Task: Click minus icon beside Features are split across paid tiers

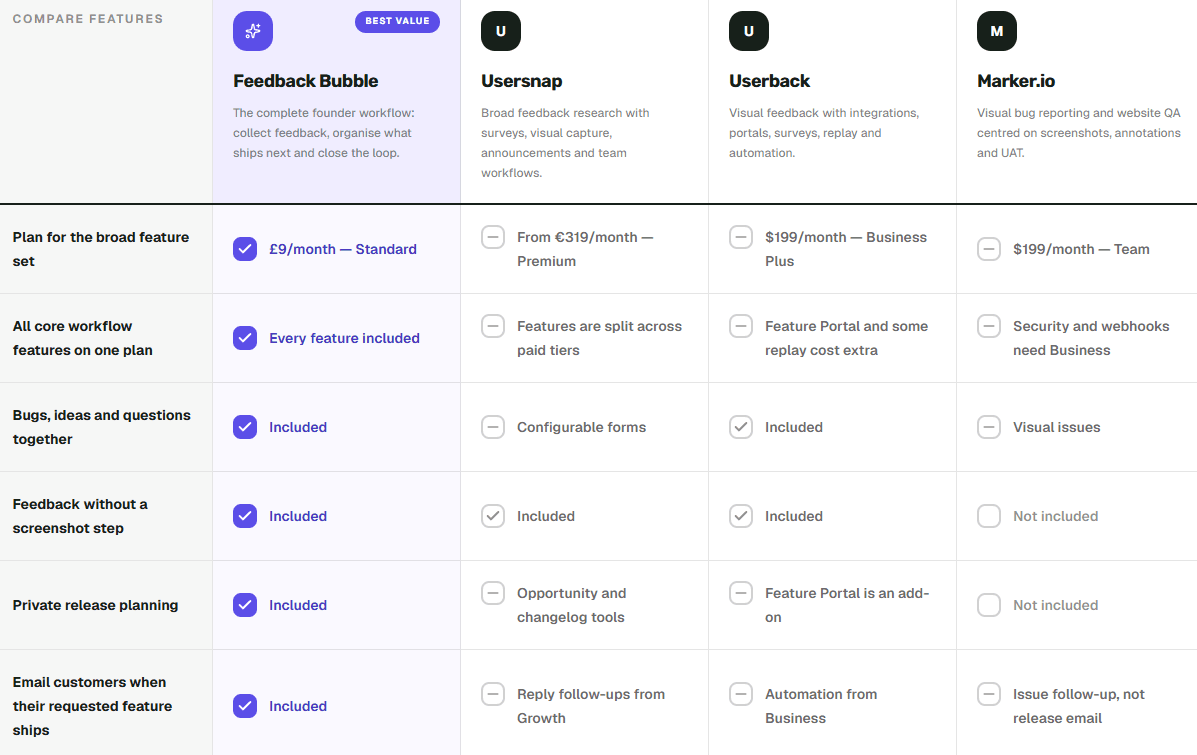Action: coord(493,326)
